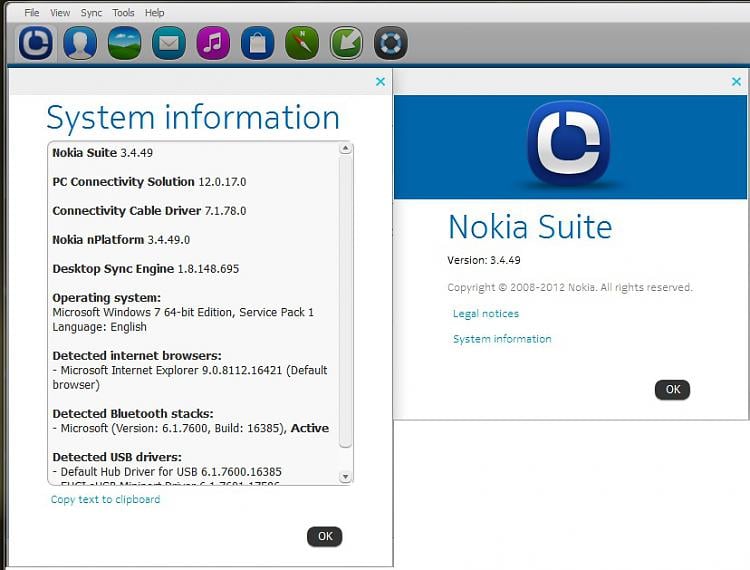Viewport: 750px width, 570px height.
Task: Click the Microsoft Bluetooth stack version entry
Action: pos(190,428)
